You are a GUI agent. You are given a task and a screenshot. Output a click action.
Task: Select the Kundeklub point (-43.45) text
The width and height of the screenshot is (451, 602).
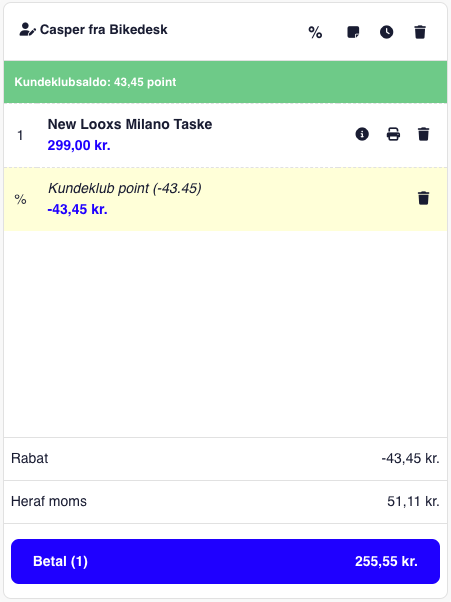coord(125,189)
